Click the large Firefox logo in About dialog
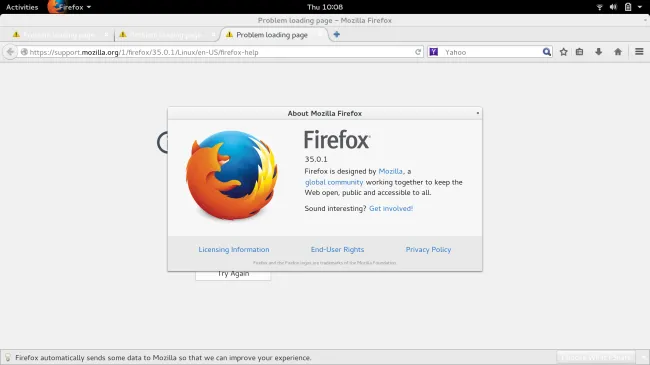This screenshot has width=650, height=365. coord(231,175)
